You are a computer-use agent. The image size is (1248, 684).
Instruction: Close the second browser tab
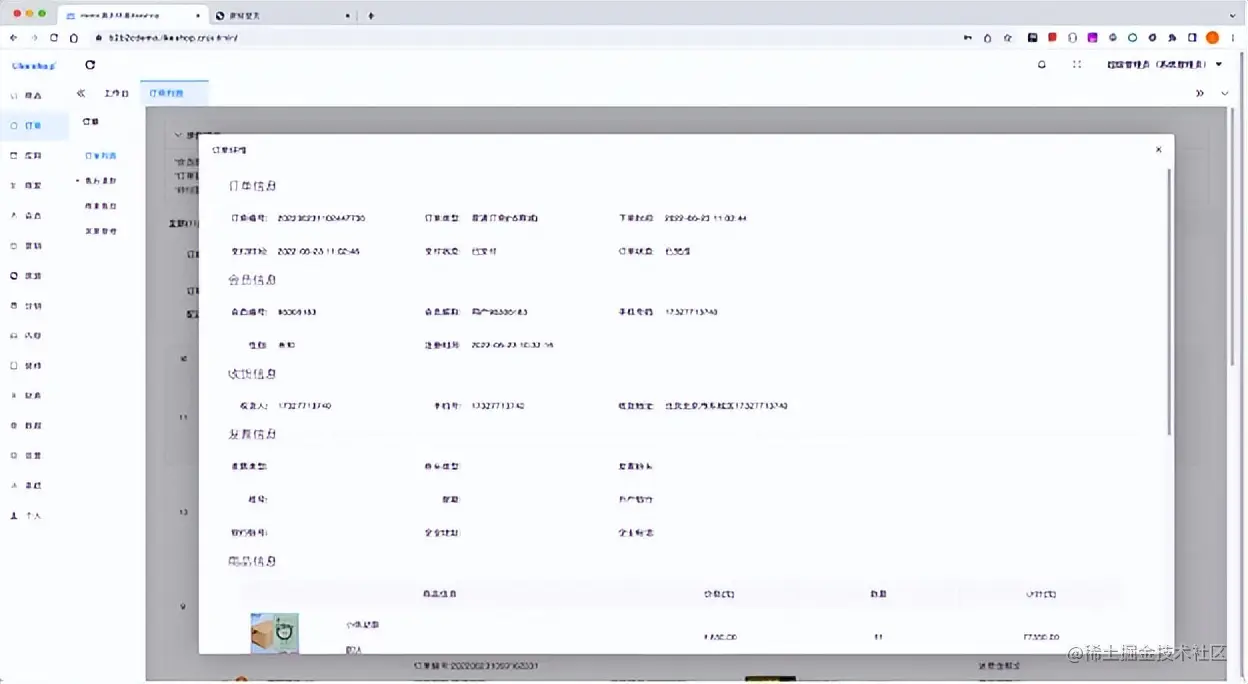point(347,15)
